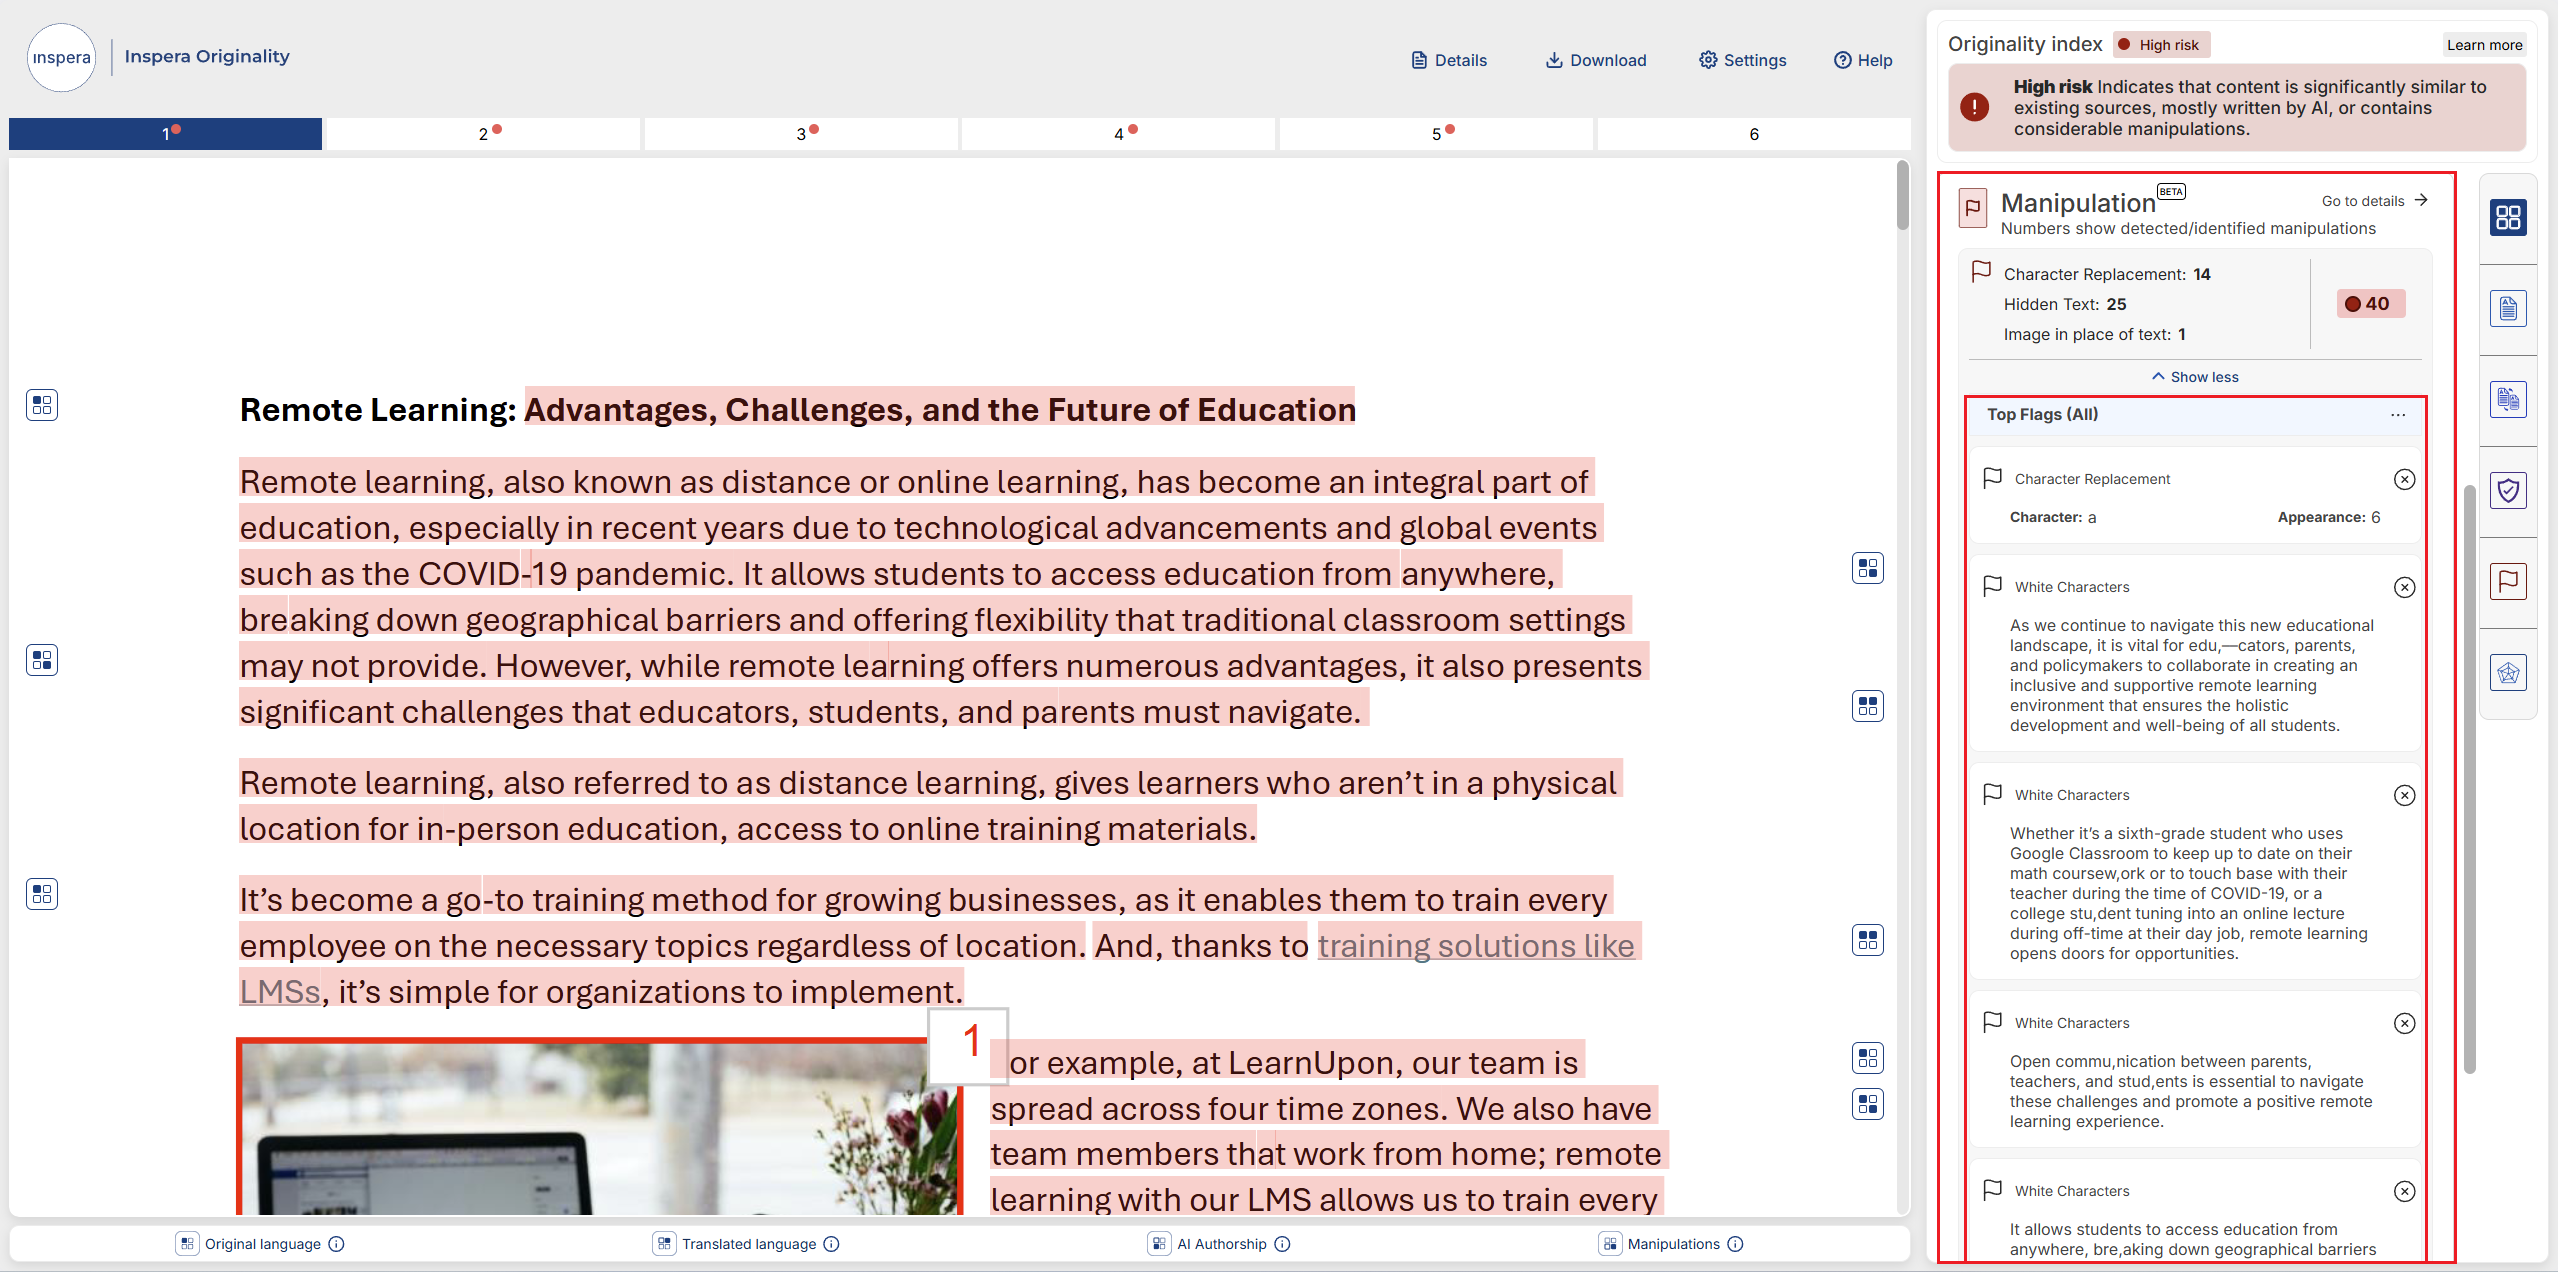This screenshot has width=2558, height=1272.
Task: Click the left margin marker beside 'It's become a go-to'
Action: pyautogui.click(x=42, y=894)
